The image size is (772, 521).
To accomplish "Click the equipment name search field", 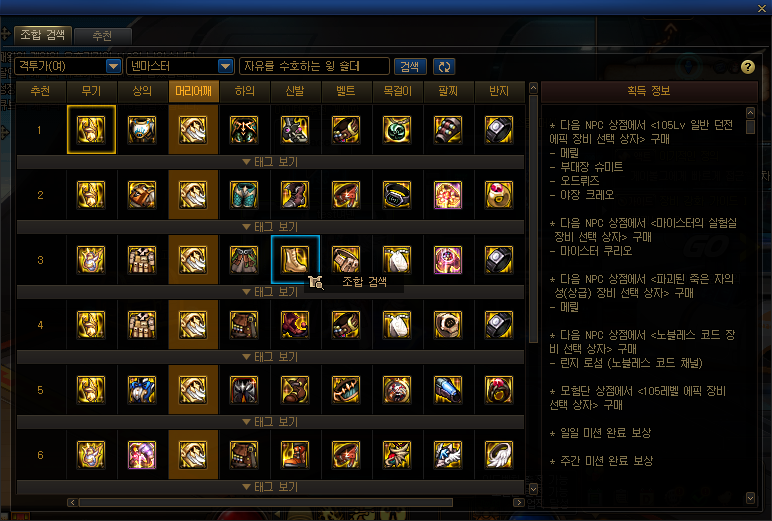I will point(314,66).
